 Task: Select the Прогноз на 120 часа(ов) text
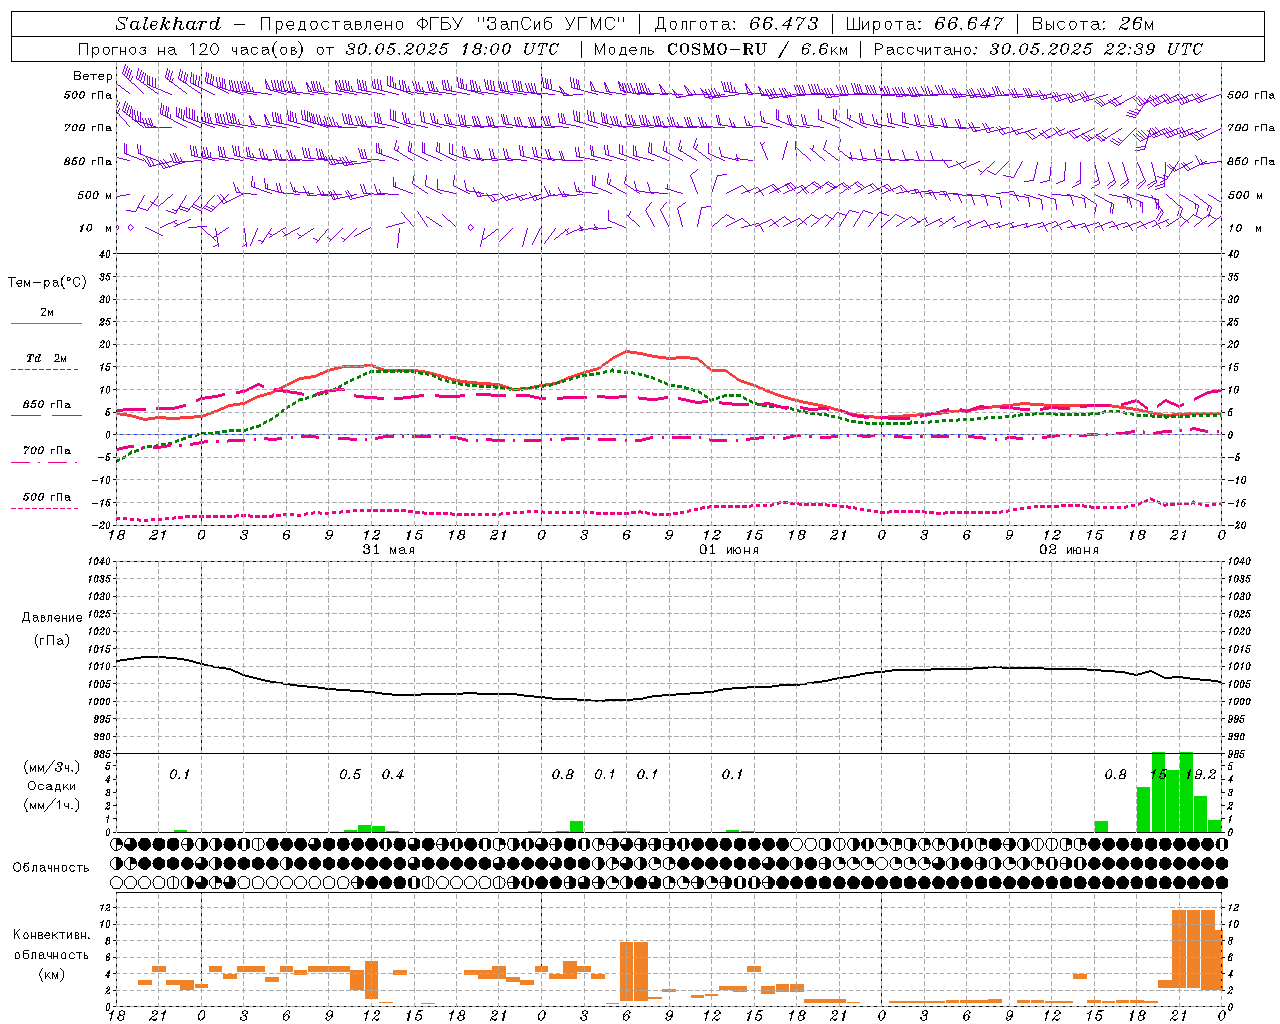[x=192, y=49]
